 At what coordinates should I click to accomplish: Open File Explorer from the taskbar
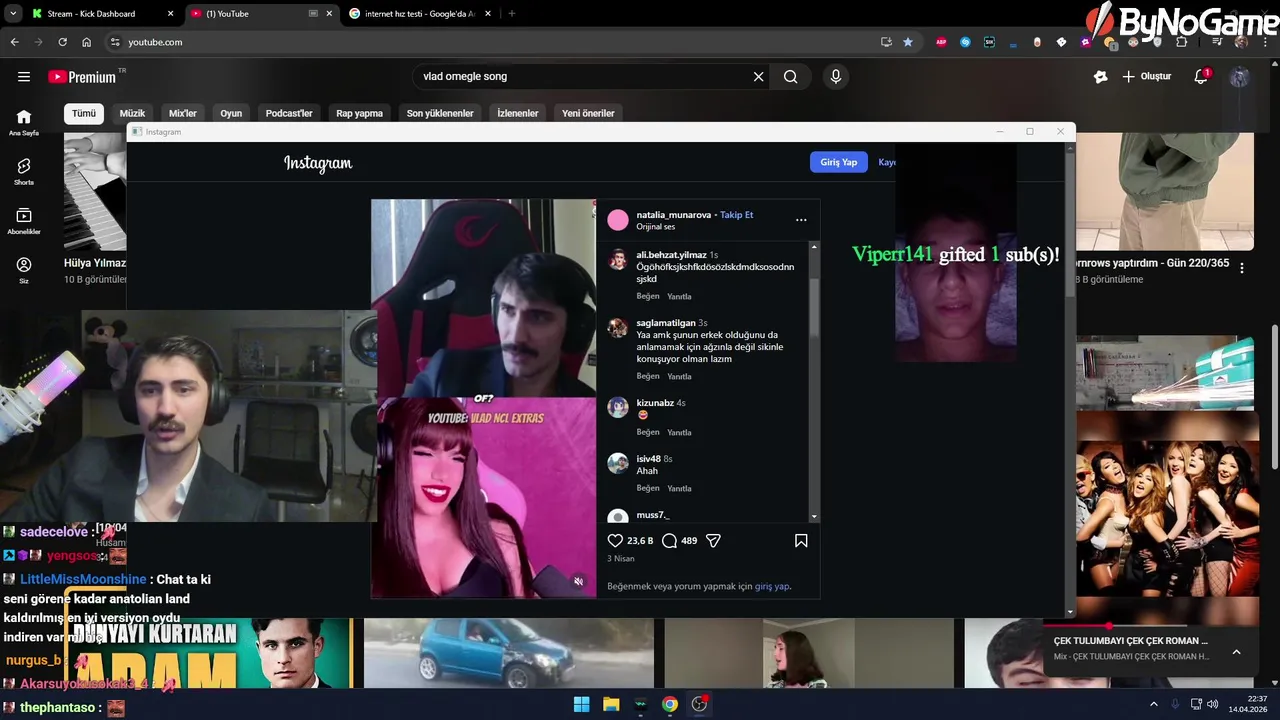[x=611, y=704]
